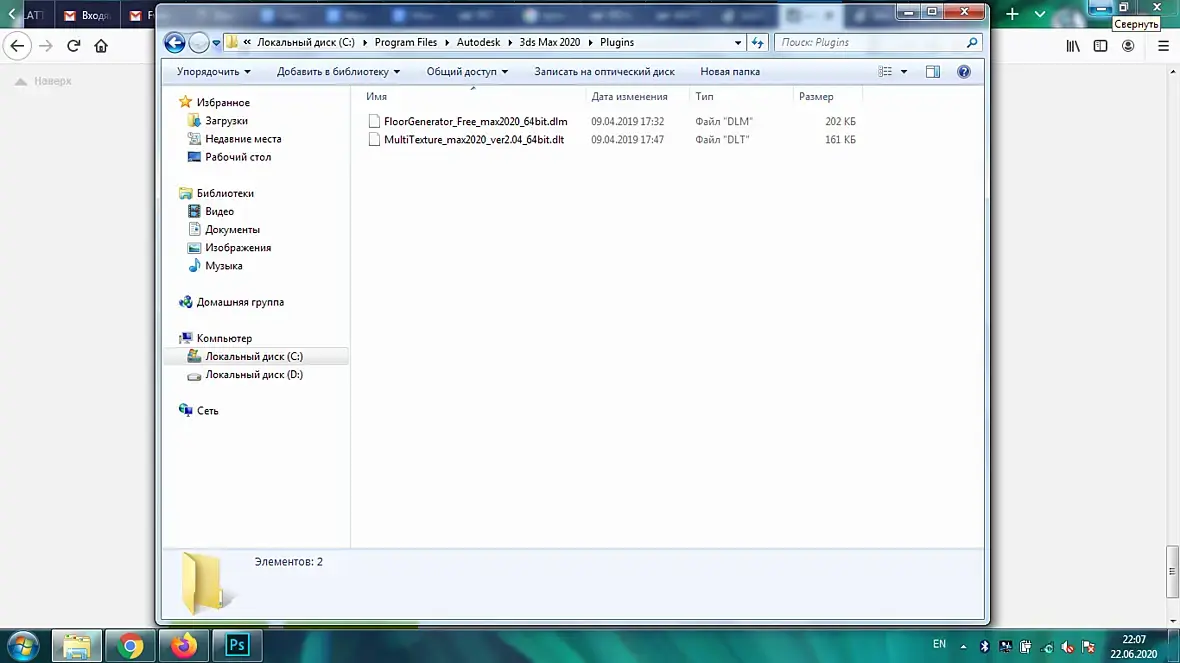This screenshot has height=663, width=1180.
Task: Open Firefox hamburger menu
Action: pyautogui.click(x=1163, y=46)
